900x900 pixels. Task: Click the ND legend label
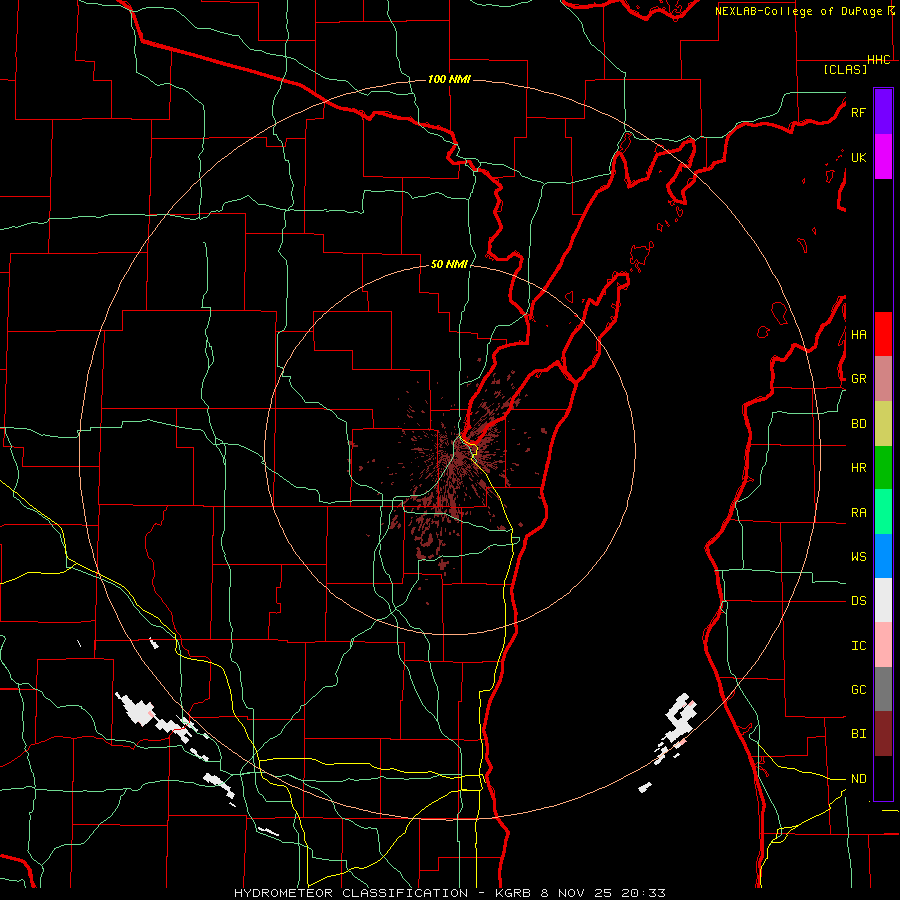[858, 778]
